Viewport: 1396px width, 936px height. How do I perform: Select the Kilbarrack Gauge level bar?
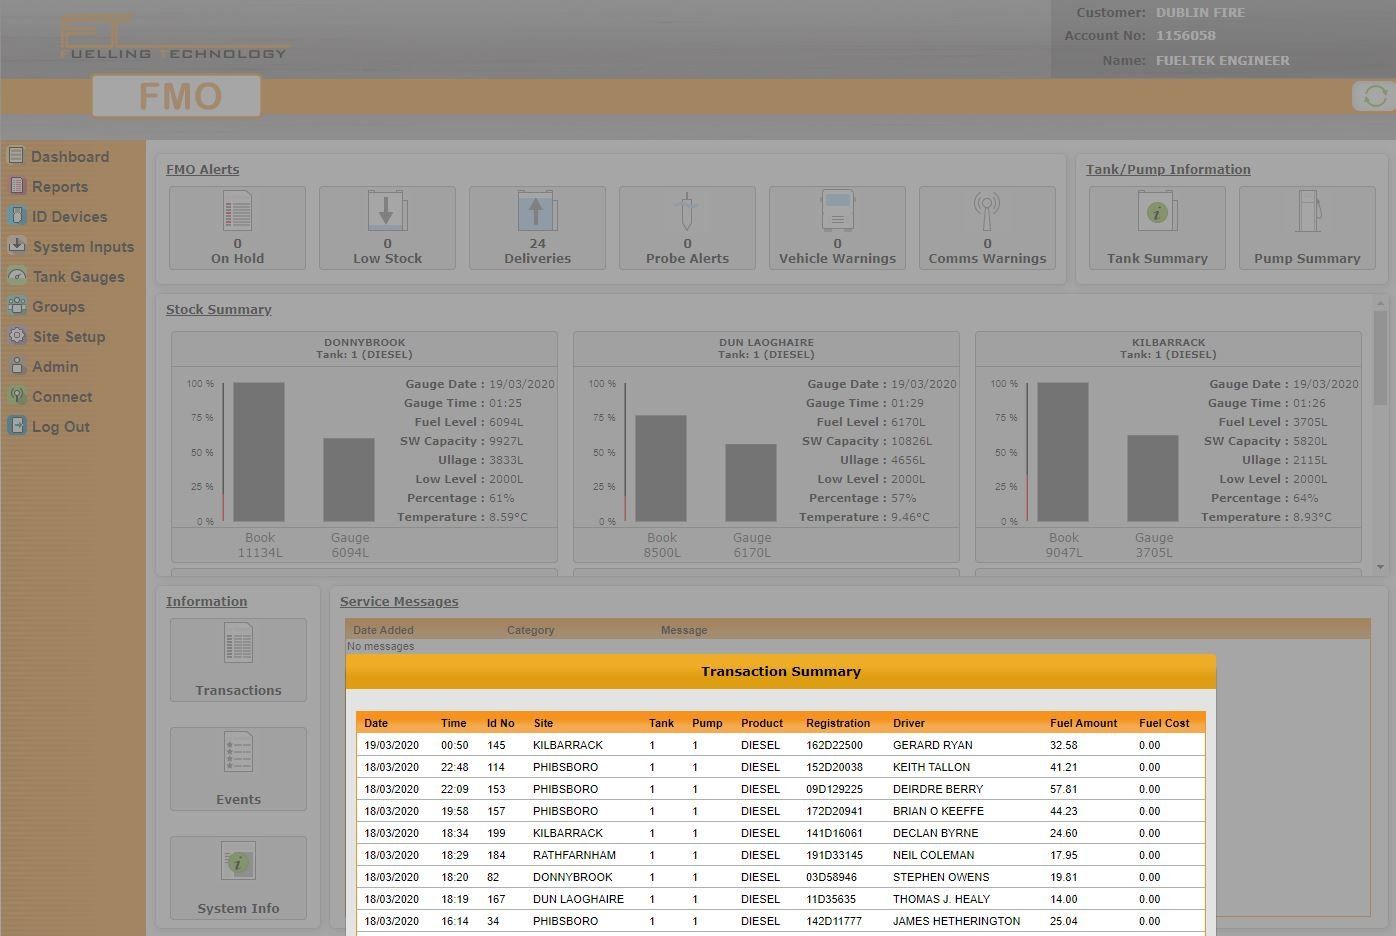point(1153,478)
